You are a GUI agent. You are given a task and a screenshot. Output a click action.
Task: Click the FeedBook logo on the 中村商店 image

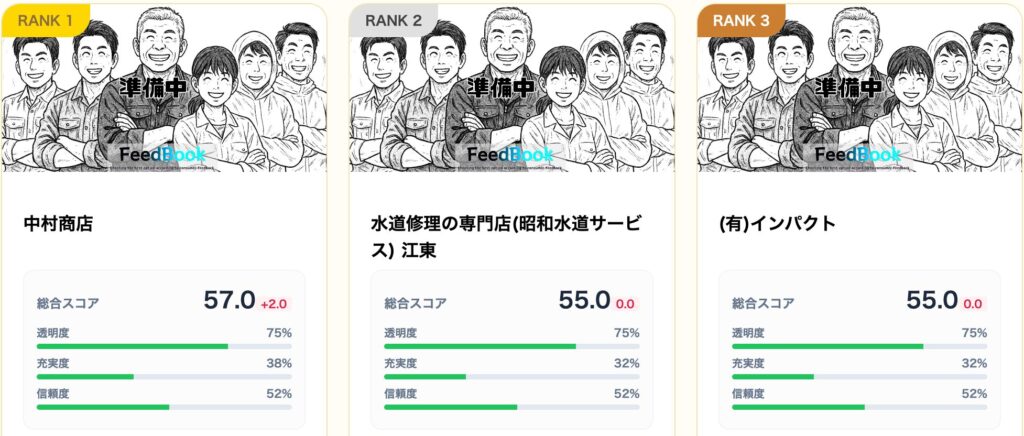click(x=163, y=155)
